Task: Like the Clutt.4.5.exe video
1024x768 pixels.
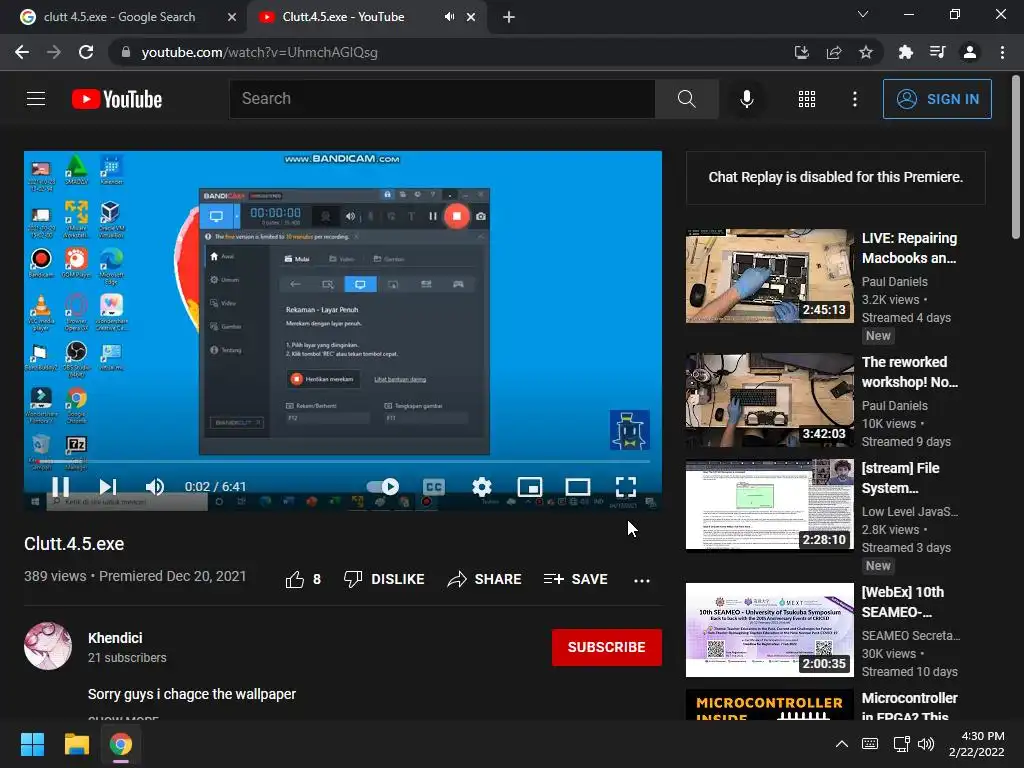Action: 303,579
